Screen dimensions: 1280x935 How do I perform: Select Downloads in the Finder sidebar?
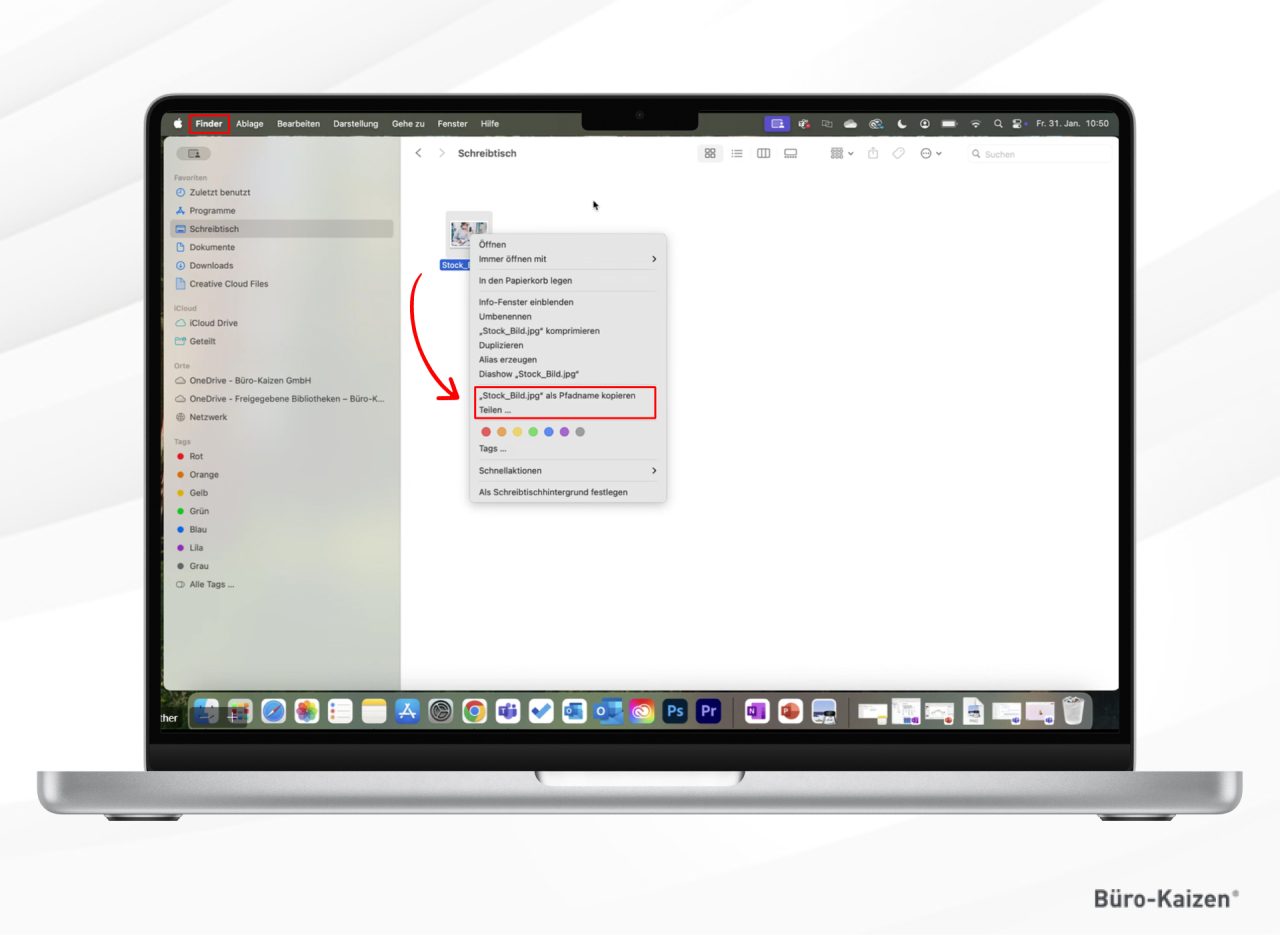point(211,266)
